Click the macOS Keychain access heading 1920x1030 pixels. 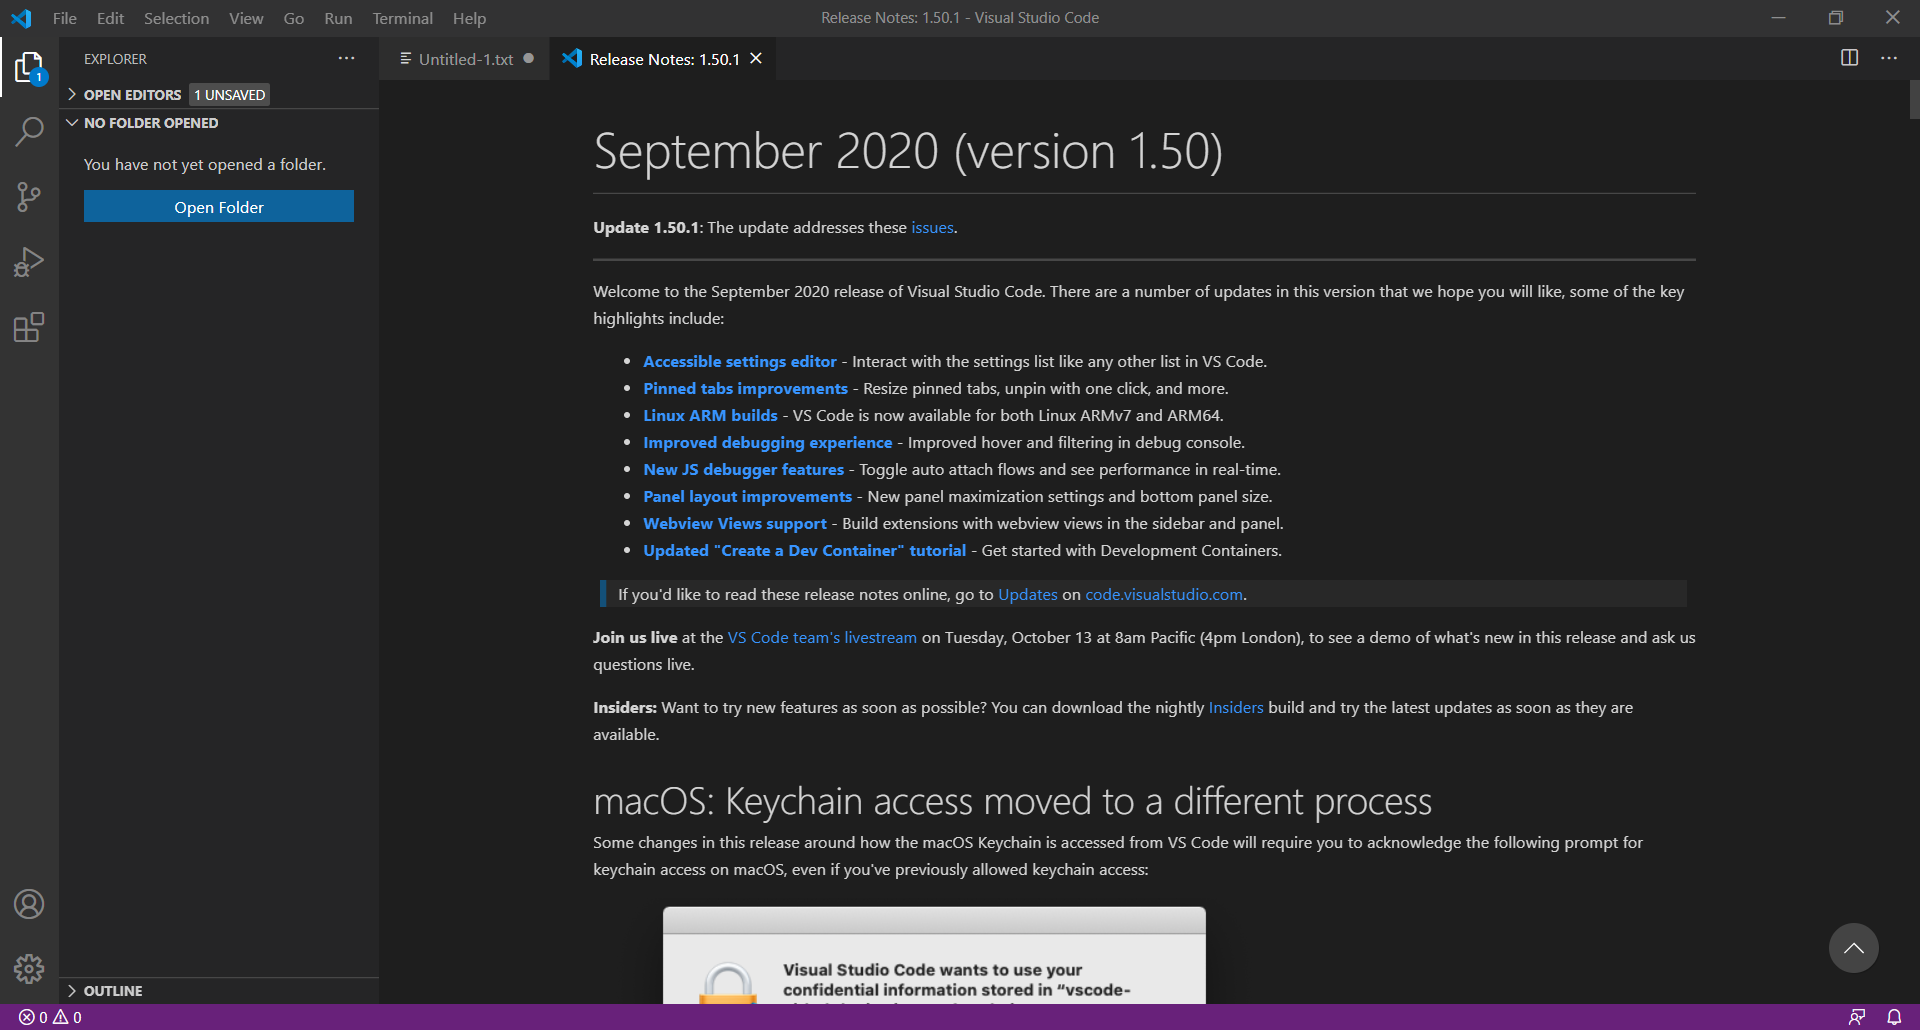(1012, 802)
